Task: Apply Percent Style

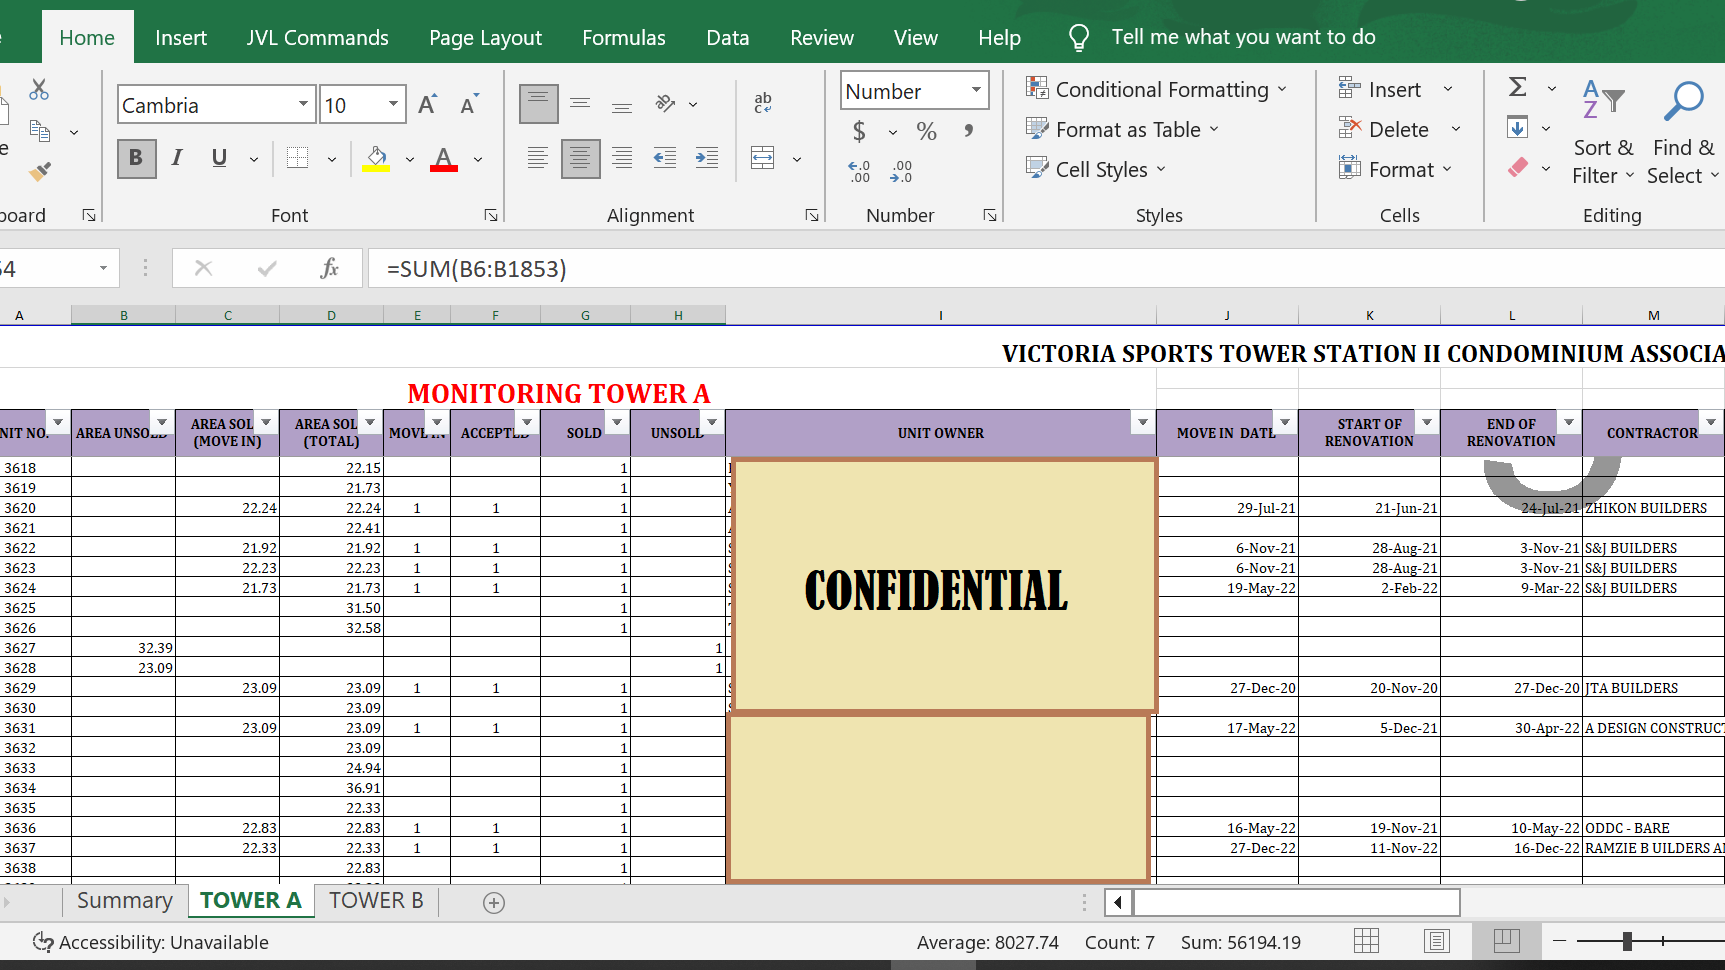Action: (x=927, y=131)
